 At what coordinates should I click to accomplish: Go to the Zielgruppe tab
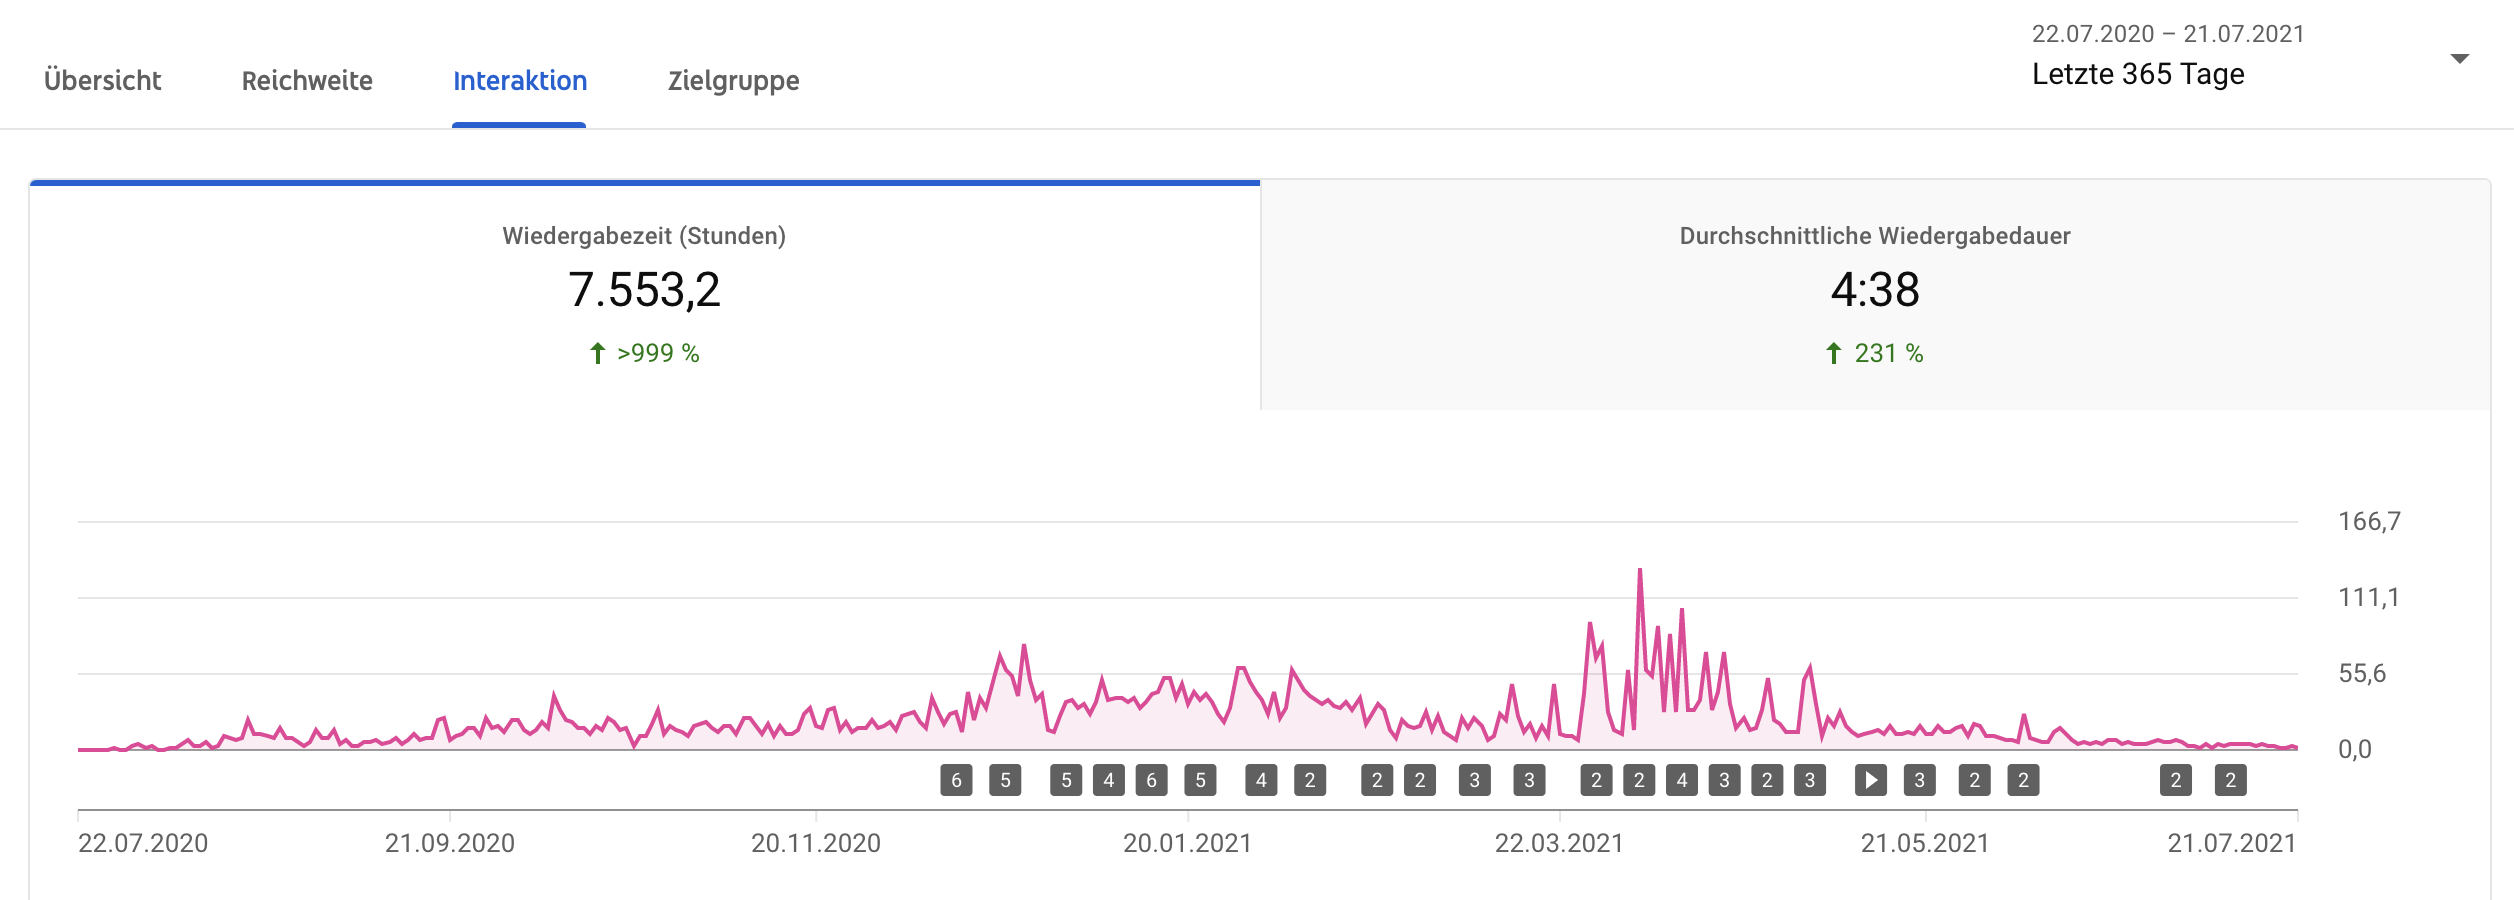pos(733,81)
